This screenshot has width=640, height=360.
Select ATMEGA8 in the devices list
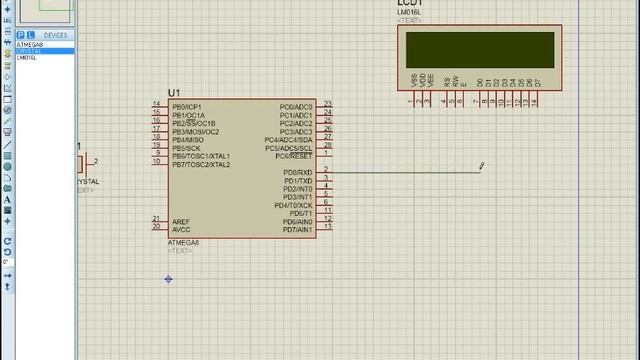tap(45, 44)
